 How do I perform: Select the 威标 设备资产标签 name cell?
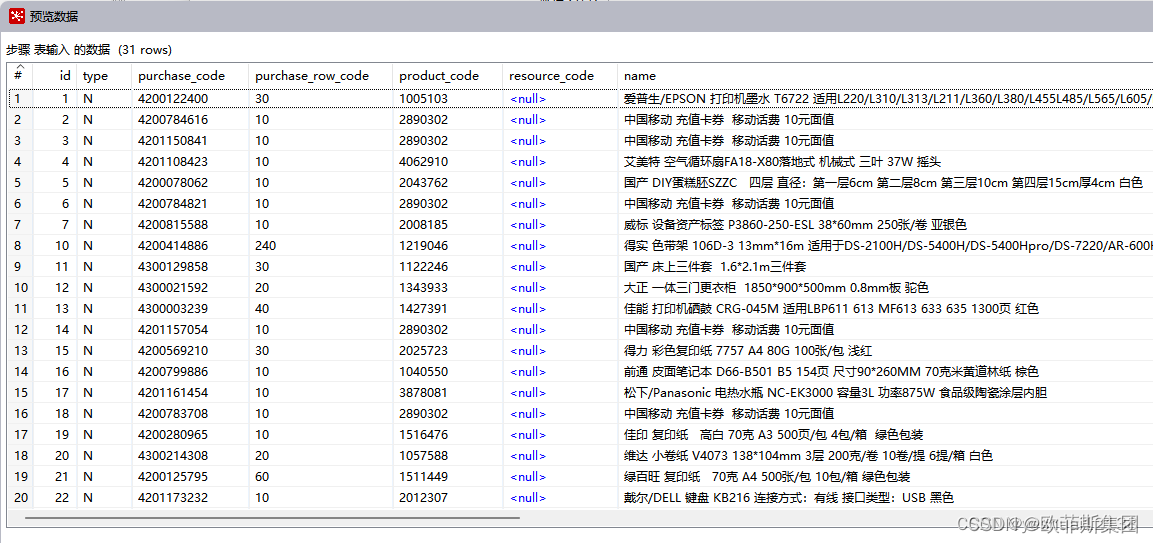coord(885,224)
